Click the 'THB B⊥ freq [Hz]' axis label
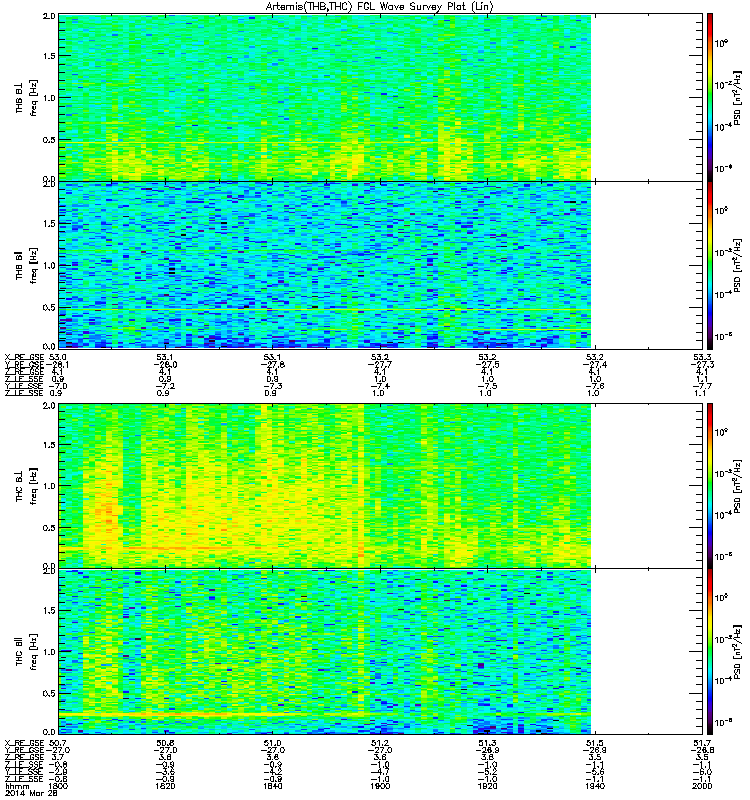The width and height of the screenshot is (750, 800). (x=26, y=97)
